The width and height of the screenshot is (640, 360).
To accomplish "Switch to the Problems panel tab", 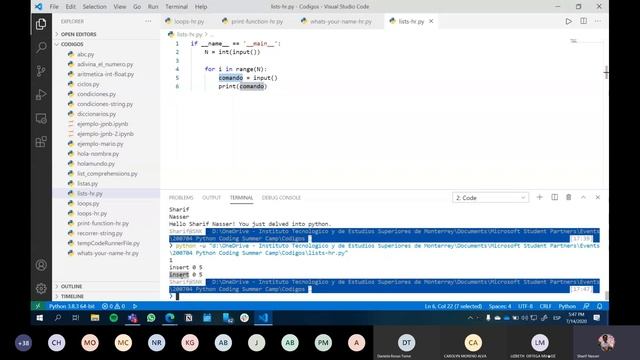I will tap(181, 198).
